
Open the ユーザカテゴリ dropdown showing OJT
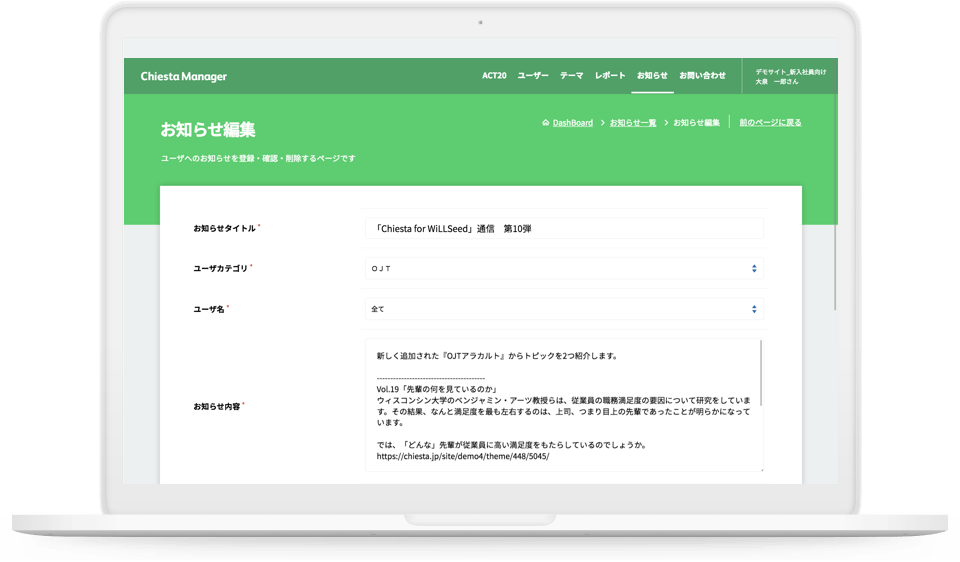click(x=564, y=268)
